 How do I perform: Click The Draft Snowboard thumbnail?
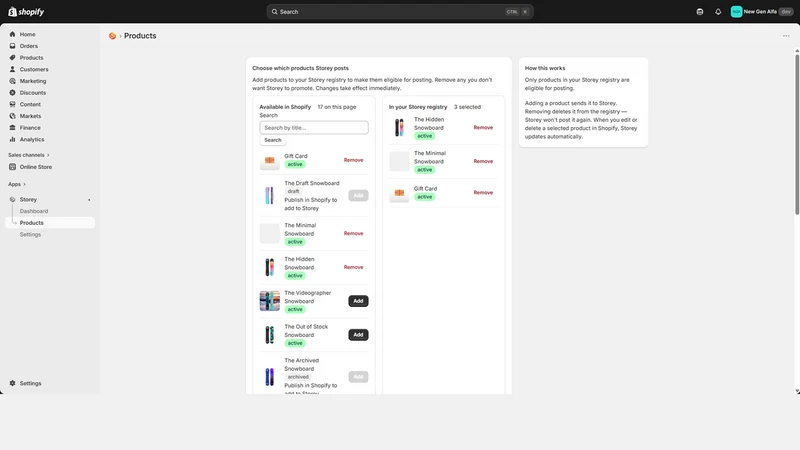coord(269,195)
